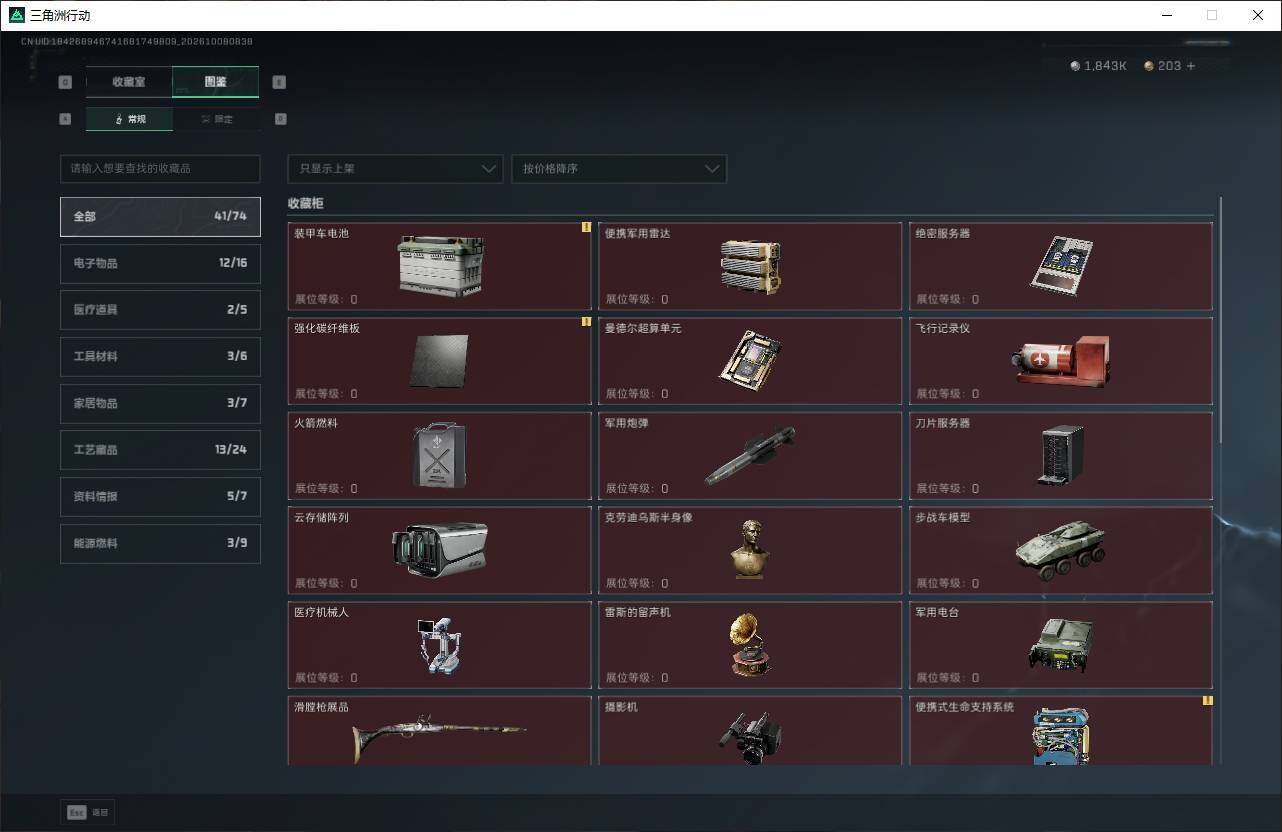This screenshot has width=1282, height=832.
Task: Click the yellow alert badge on 装甲车电池
Action: 586,227
